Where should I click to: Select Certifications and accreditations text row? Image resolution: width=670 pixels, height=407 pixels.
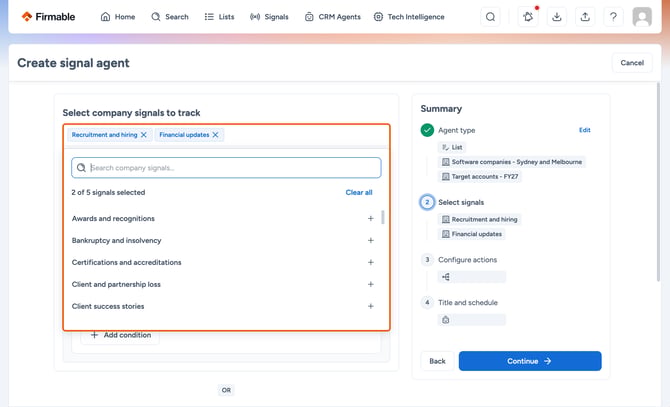[x=126, y=262]
